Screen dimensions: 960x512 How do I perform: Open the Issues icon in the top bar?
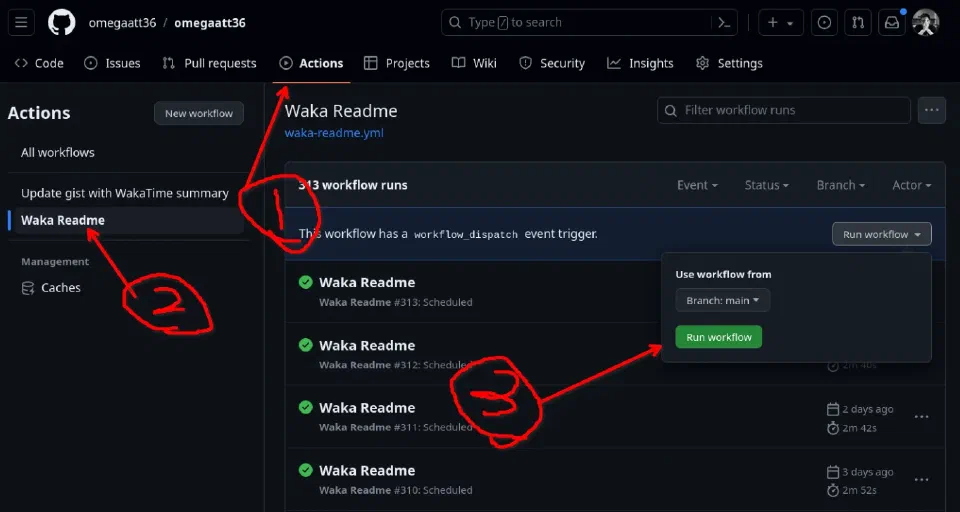(x=825, y=23)
